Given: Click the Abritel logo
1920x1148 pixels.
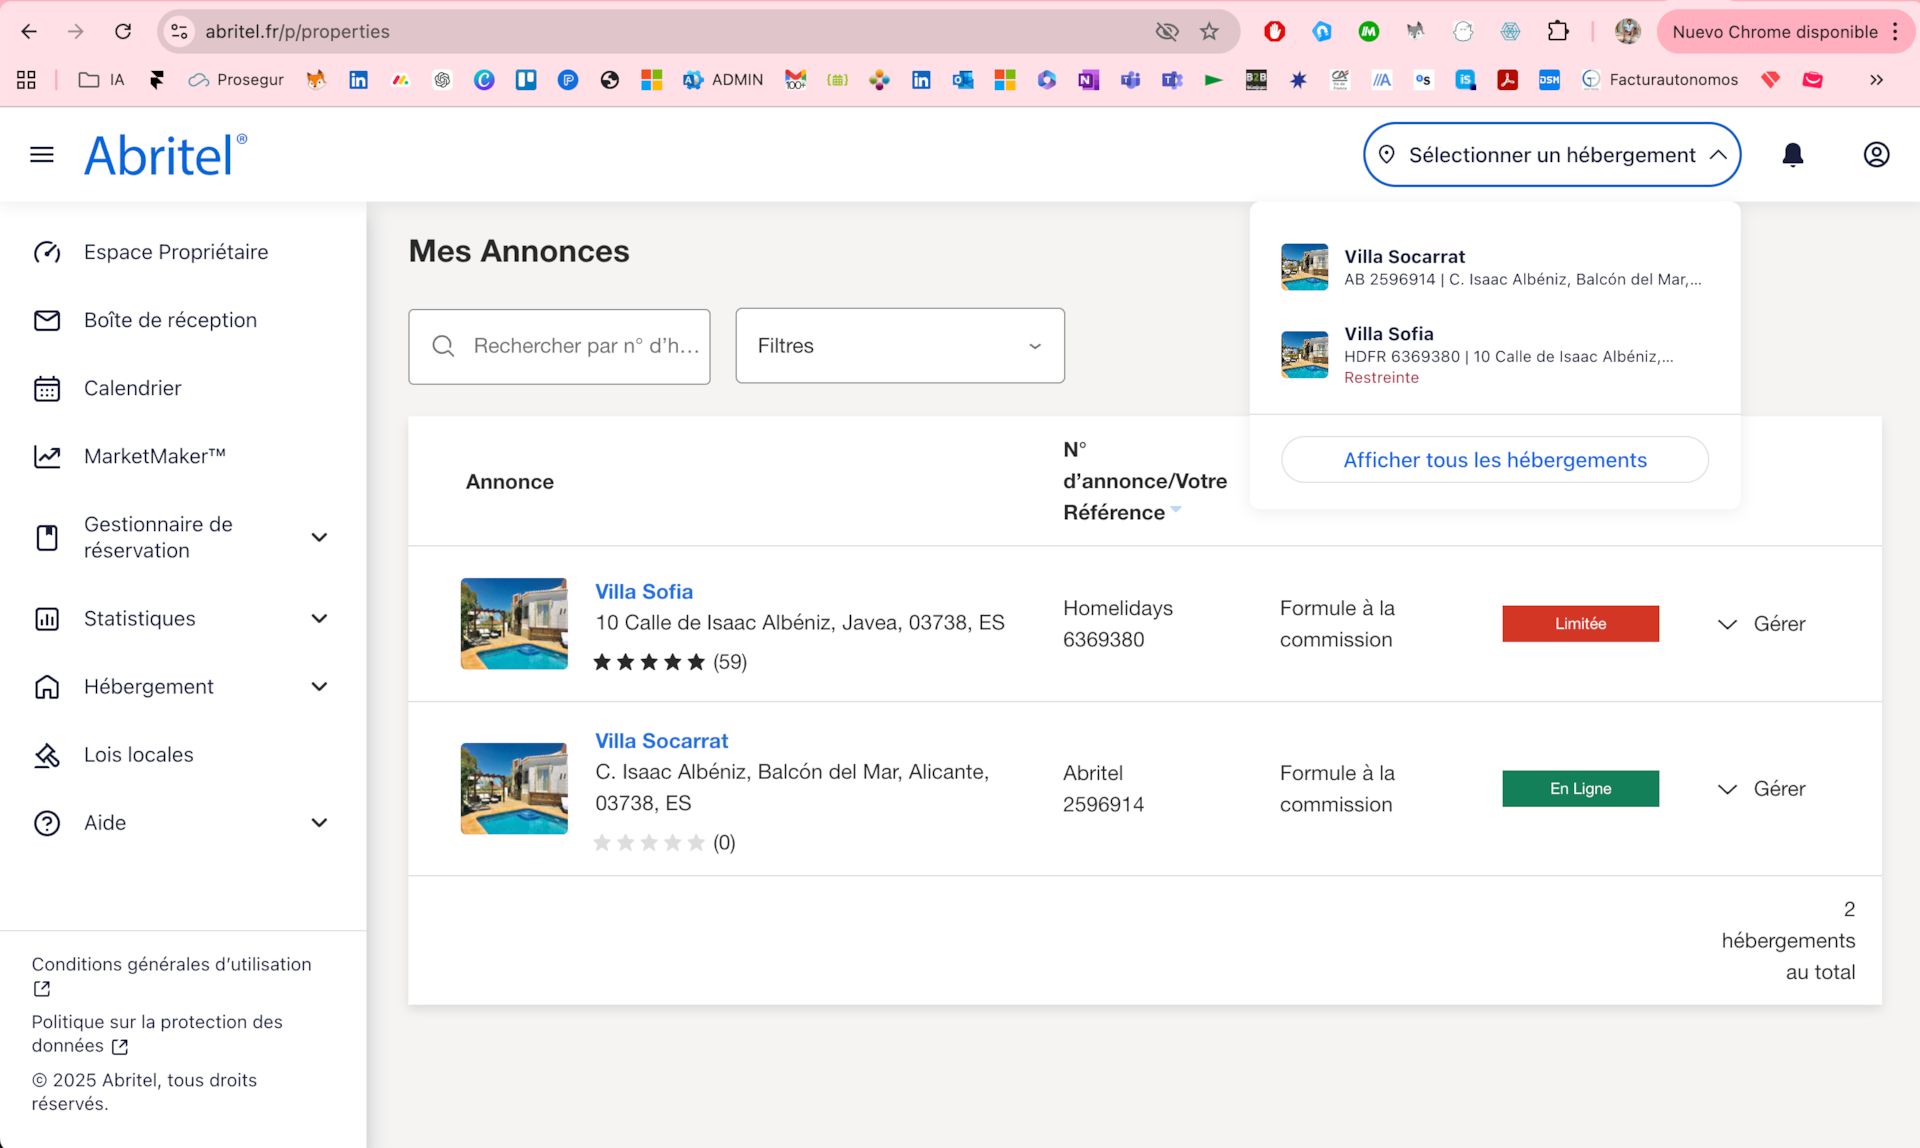Looking at the screenshot, I should click(165, 155).
